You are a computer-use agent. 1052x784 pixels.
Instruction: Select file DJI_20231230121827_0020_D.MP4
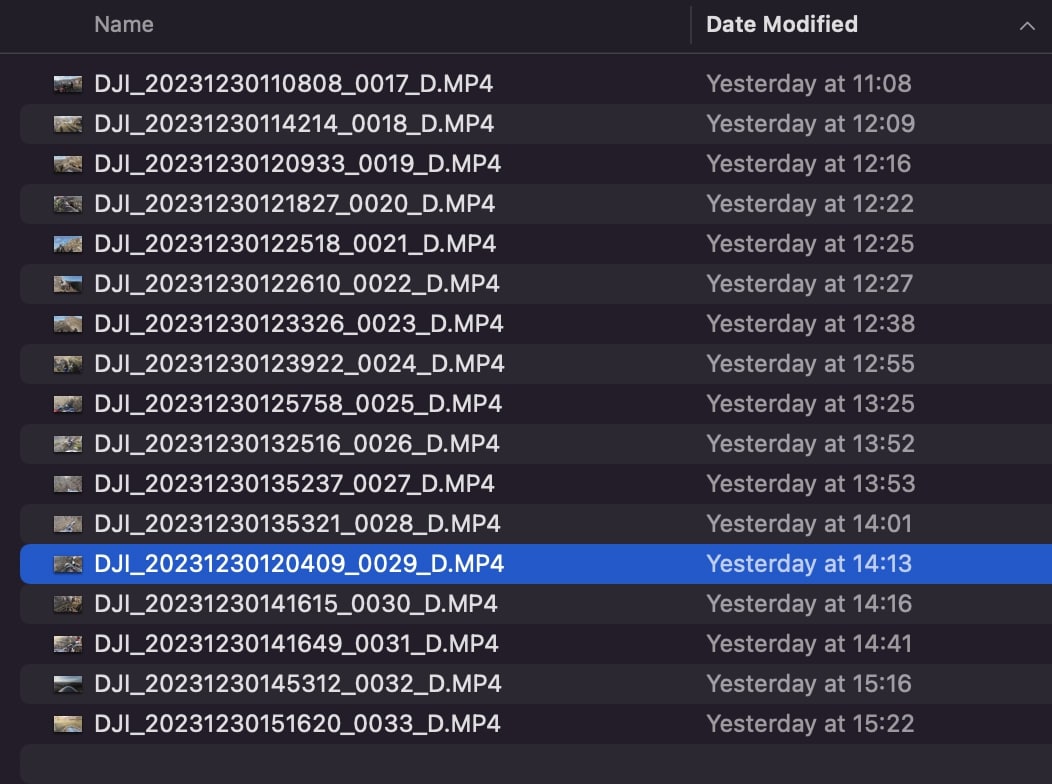coord(300,204)
